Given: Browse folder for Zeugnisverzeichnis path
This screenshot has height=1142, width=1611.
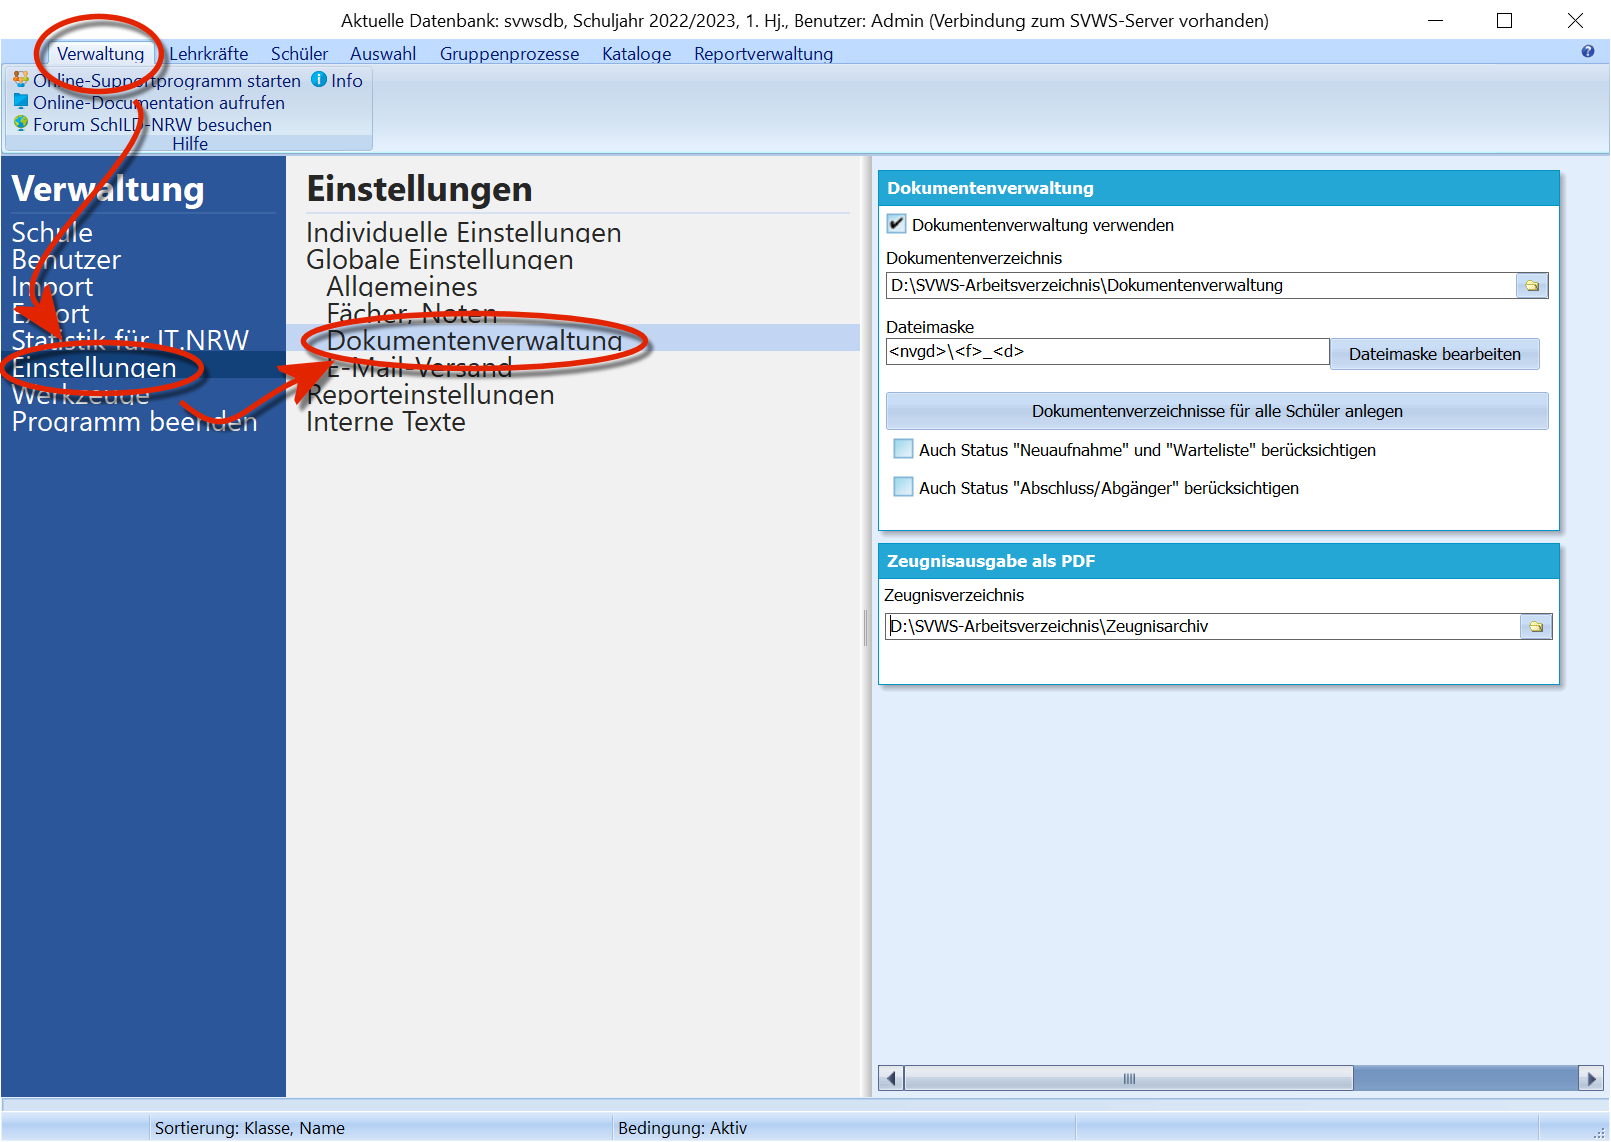Looking at the screenshot, I should click(x=1536, y=627).
